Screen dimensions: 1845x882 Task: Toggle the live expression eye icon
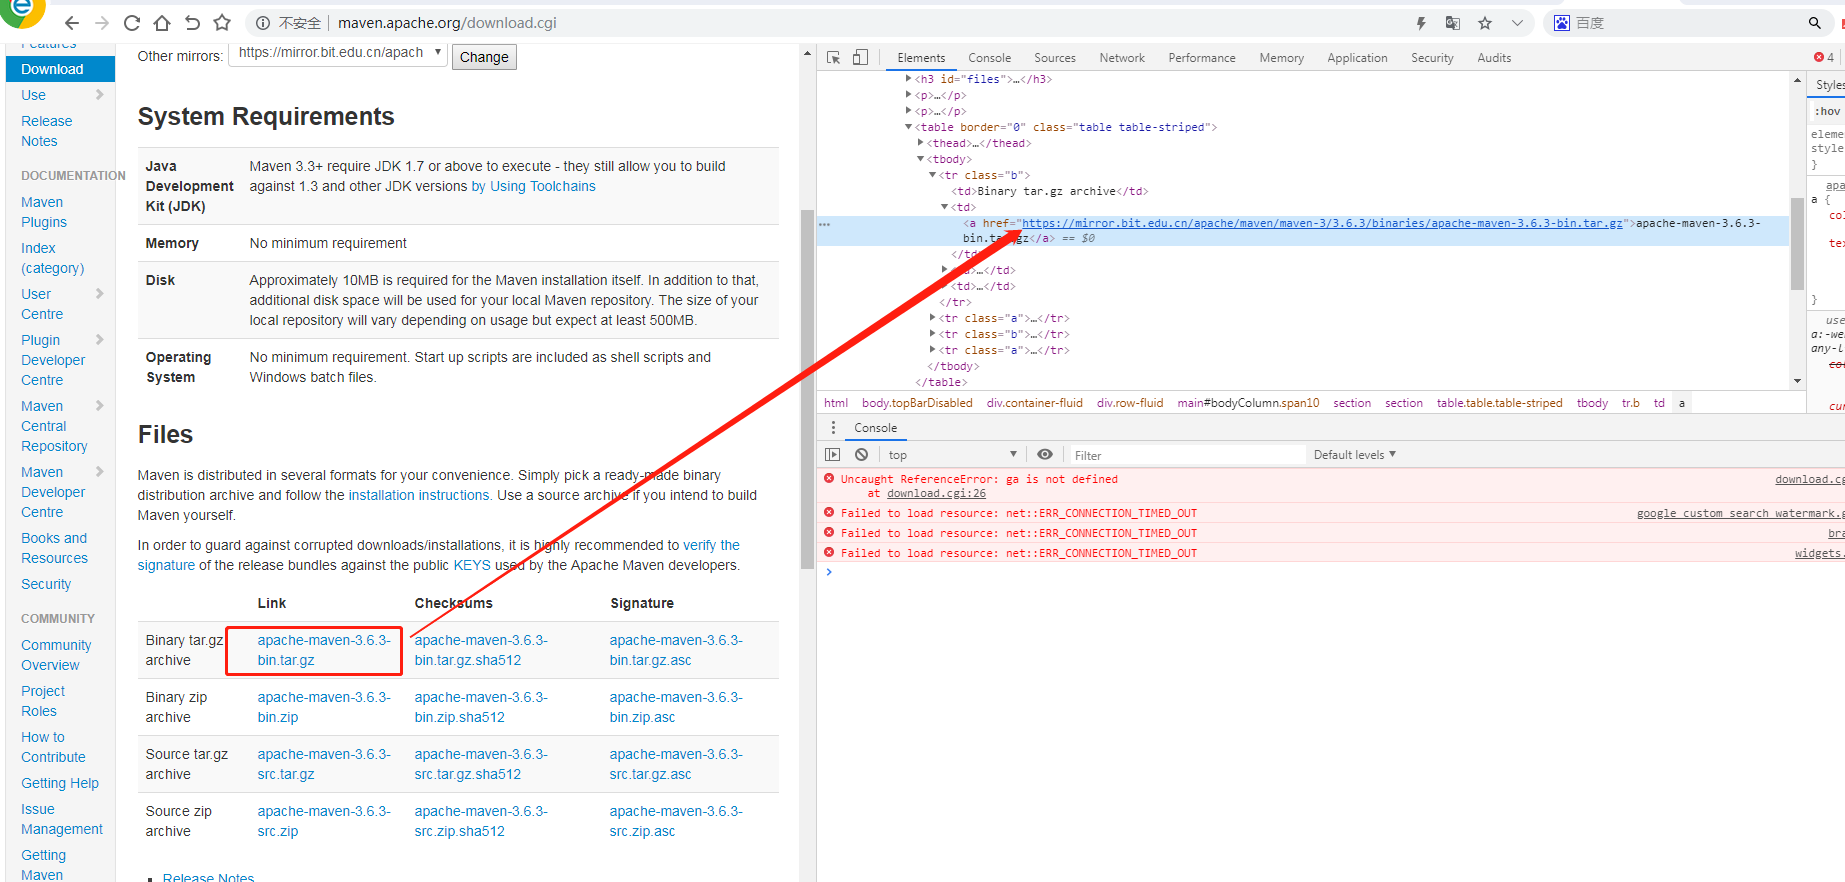[1045, 455]
